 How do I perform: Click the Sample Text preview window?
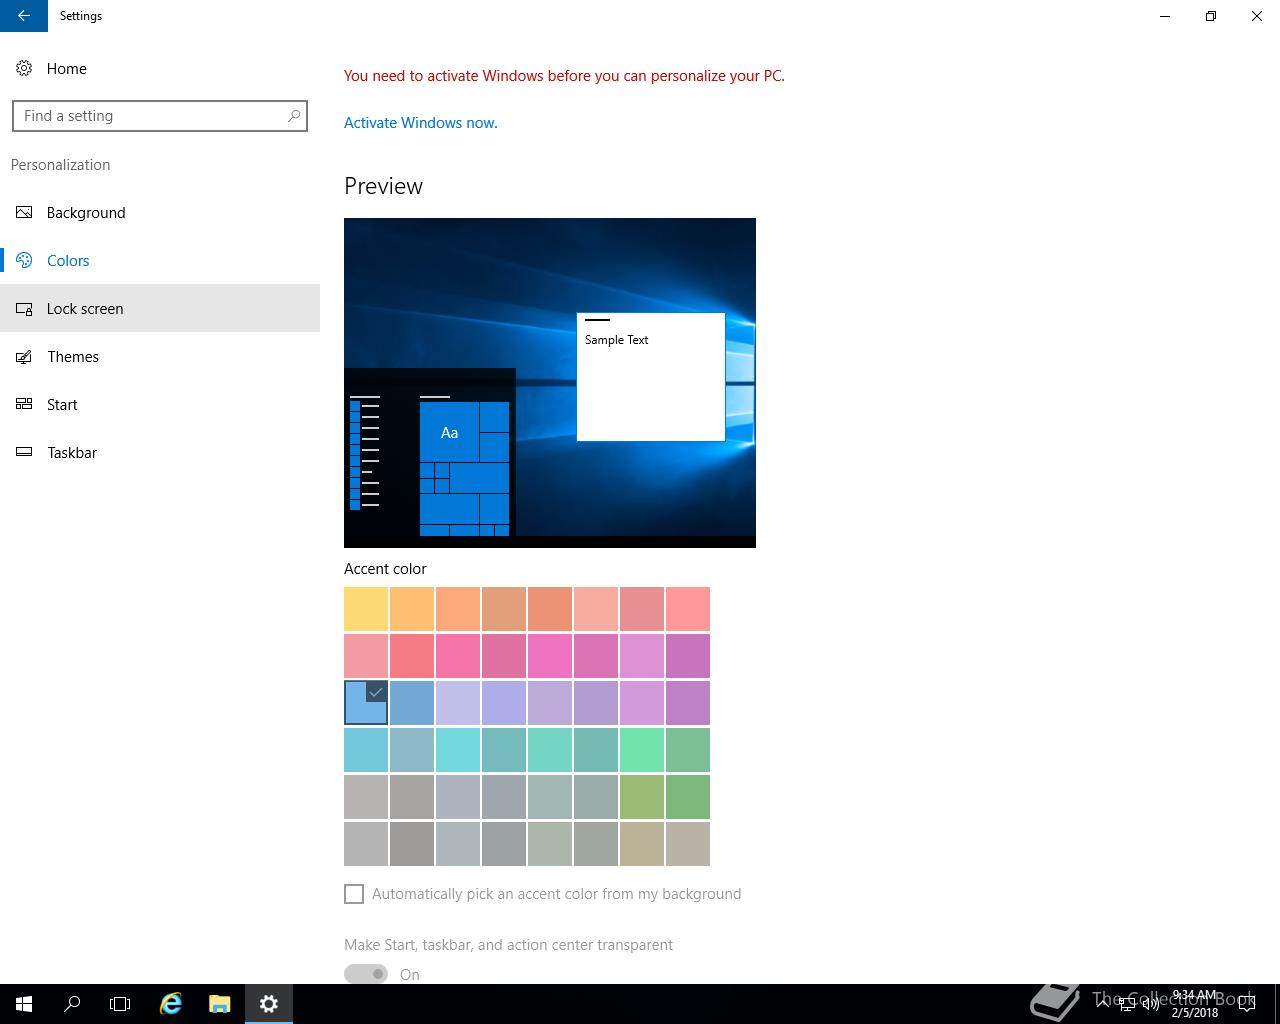pos(651,377)
